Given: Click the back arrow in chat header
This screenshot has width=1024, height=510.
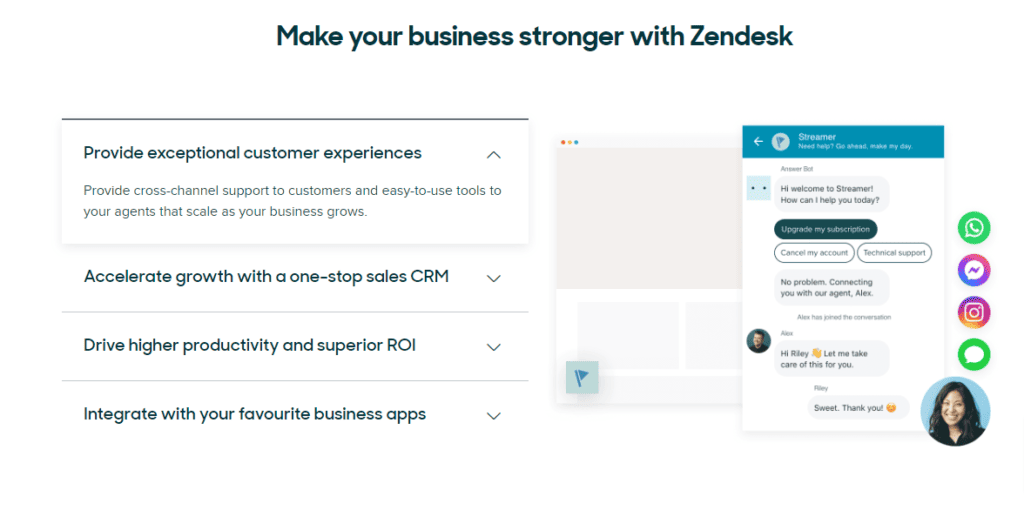Looking at the screenshot, I should 758,141.
